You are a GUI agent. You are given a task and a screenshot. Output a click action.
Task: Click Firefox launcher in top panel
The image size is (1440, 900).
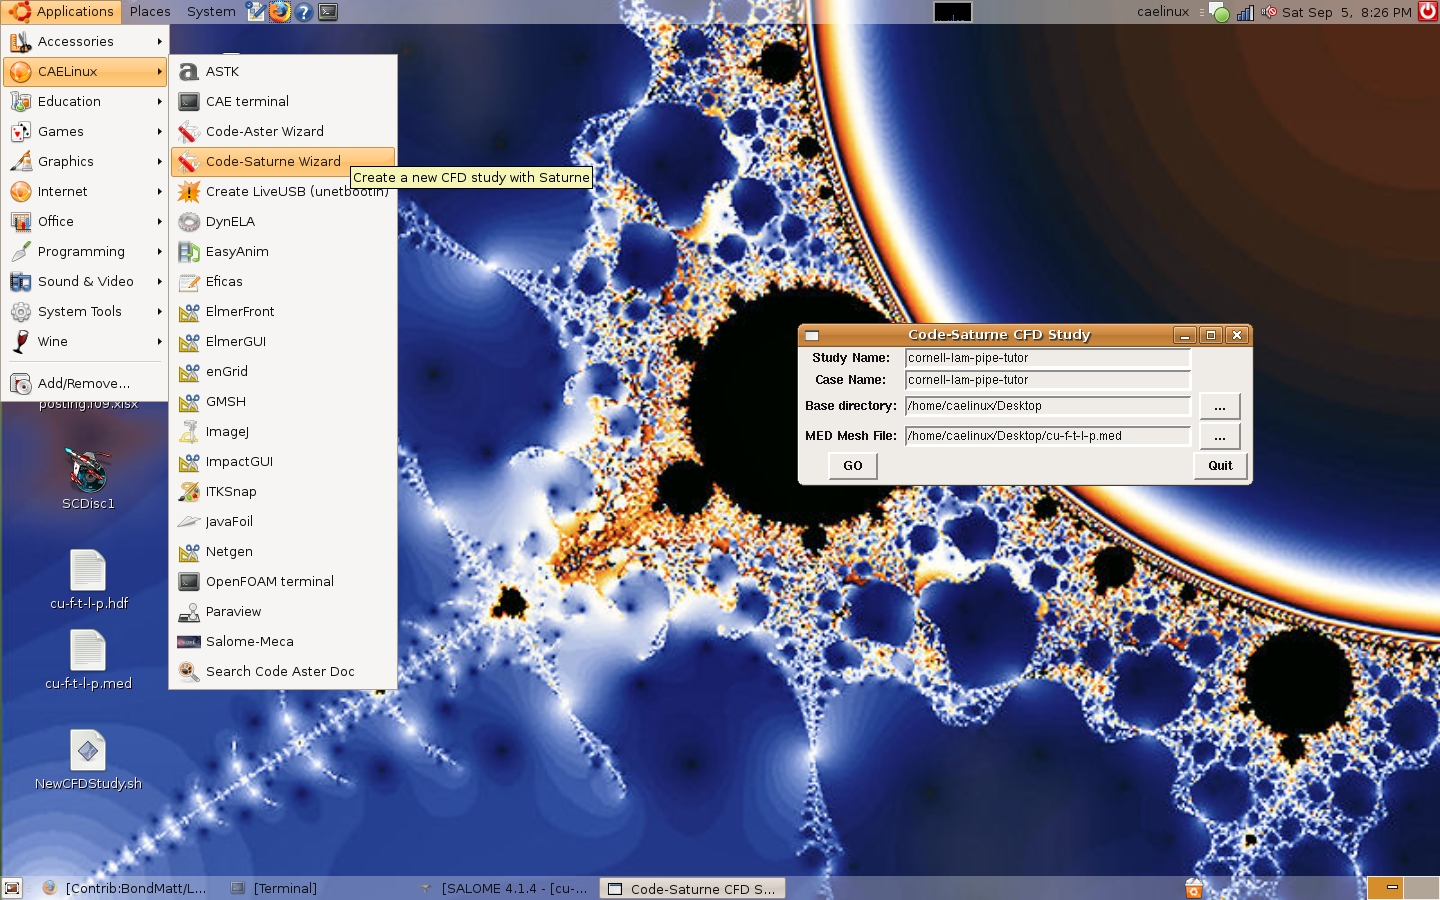[280, 12]
